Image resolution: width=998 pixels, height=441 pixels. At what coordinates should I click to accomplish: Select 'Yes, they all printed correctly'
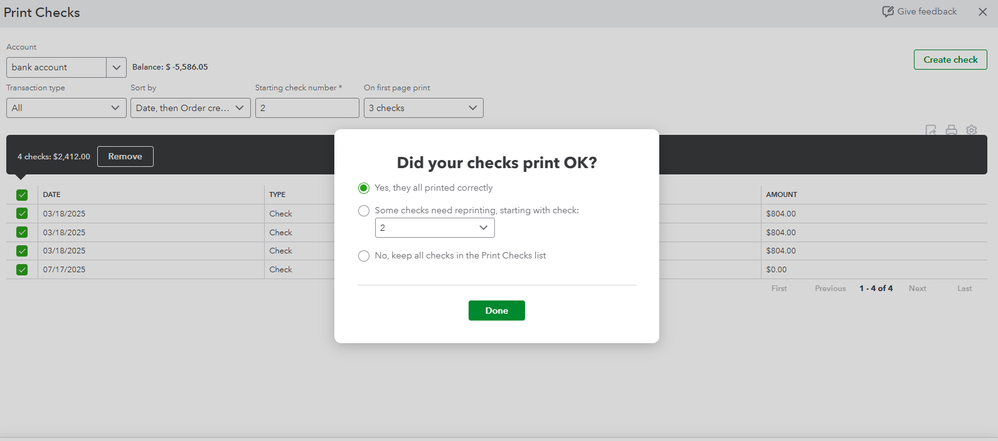[x=364, y=188]
